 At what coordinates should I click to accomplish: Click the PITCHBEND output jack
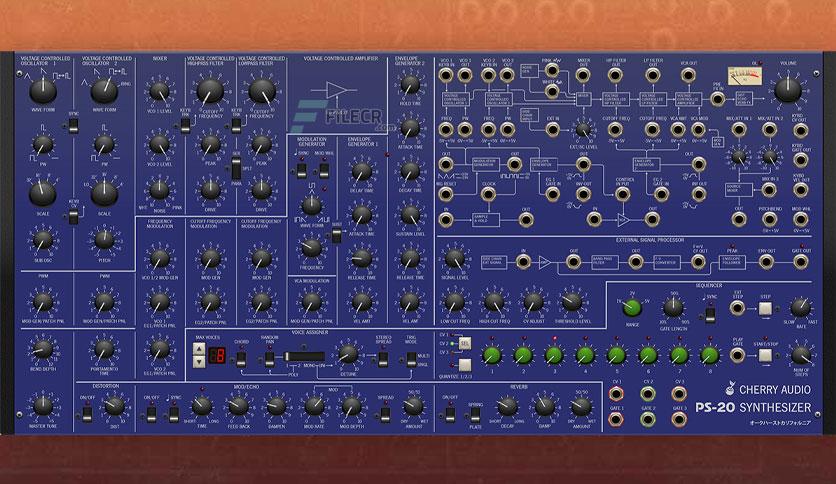(769, 219)
